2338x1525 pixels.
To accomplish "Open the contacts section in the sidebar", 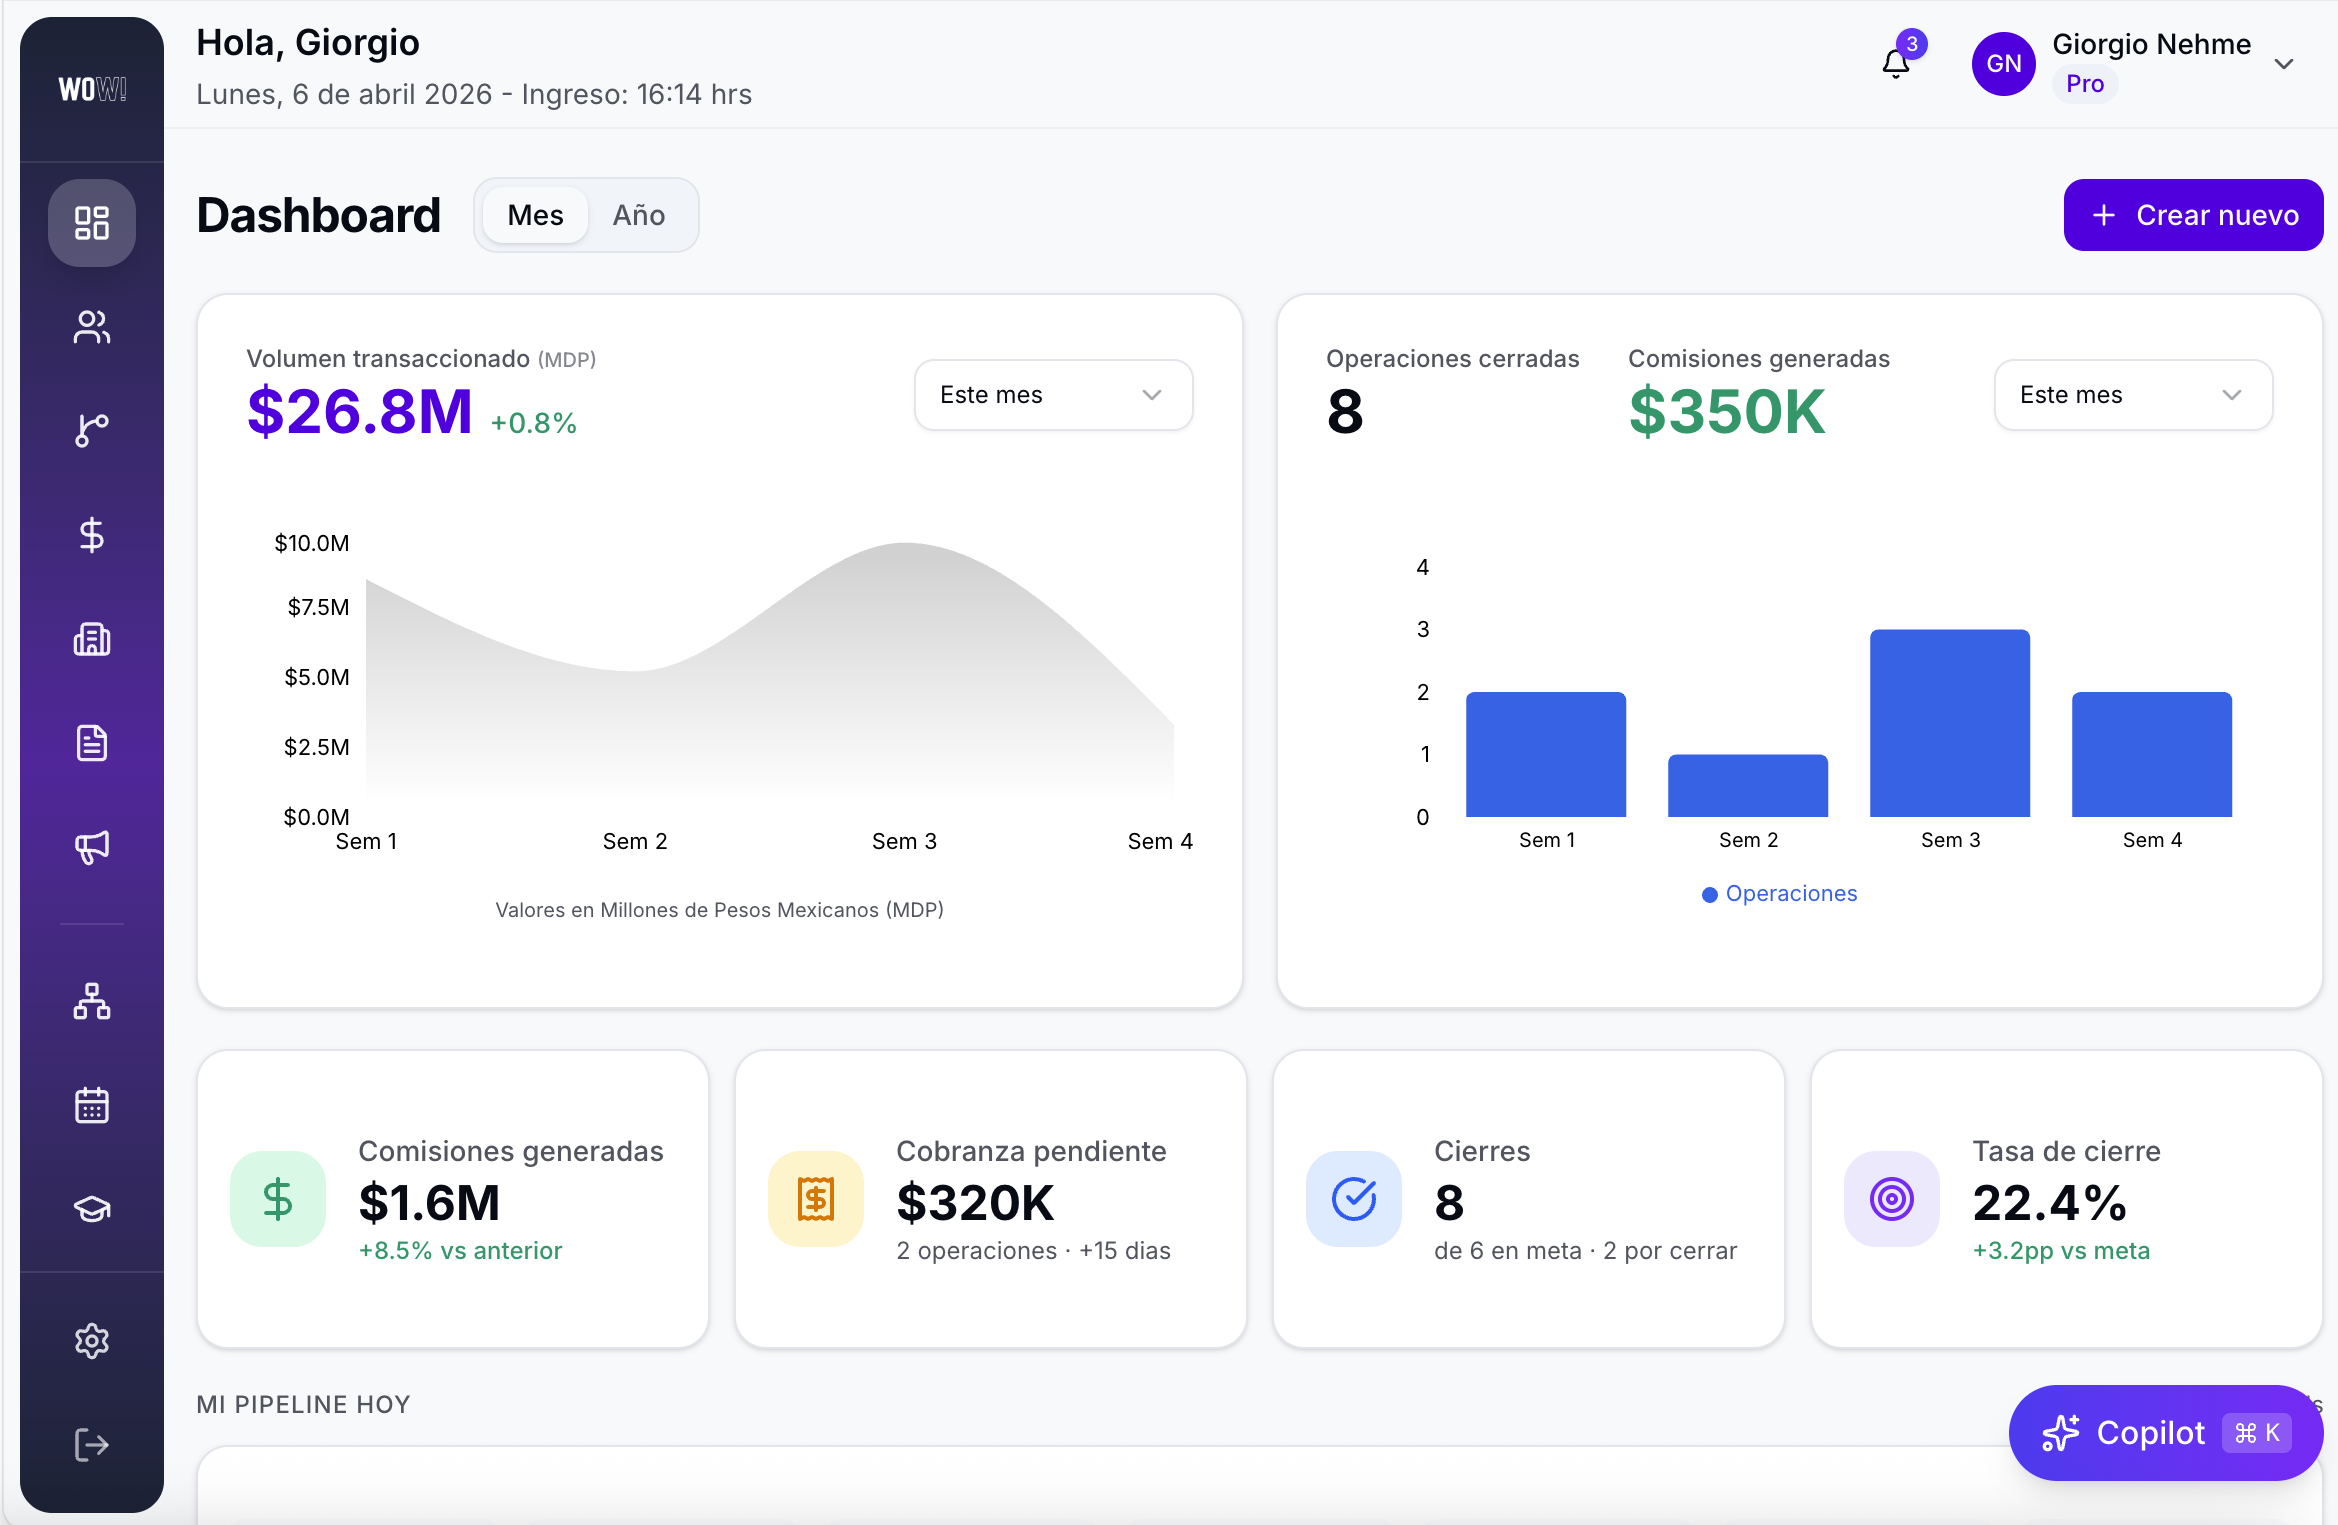I will (92, 328).
